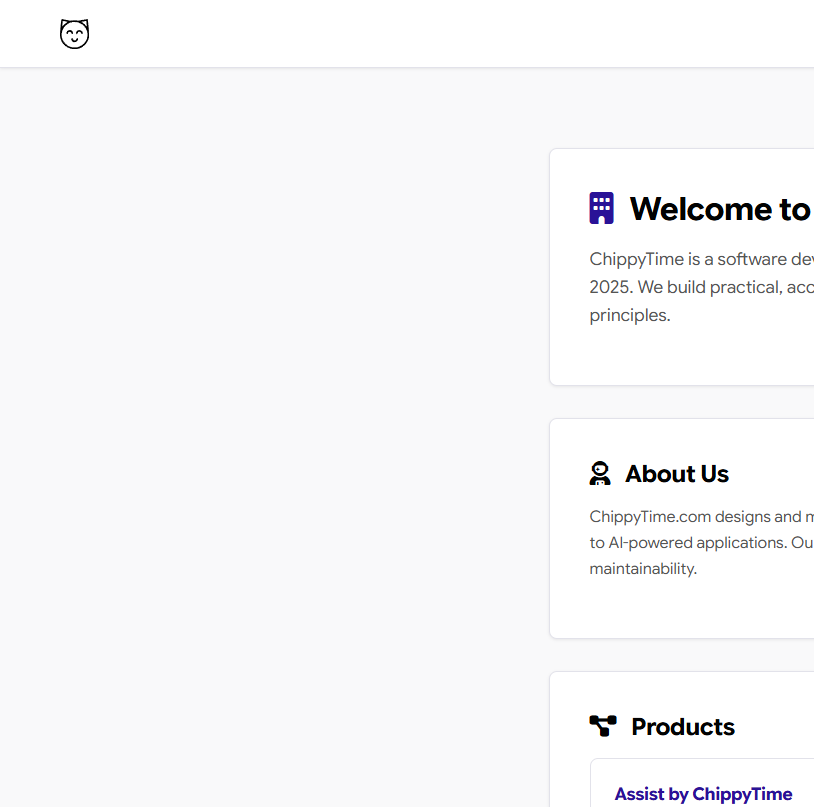Click the 'ChippyTime.com designs and' line
The image size is (814, 807).
pos(701,517)
